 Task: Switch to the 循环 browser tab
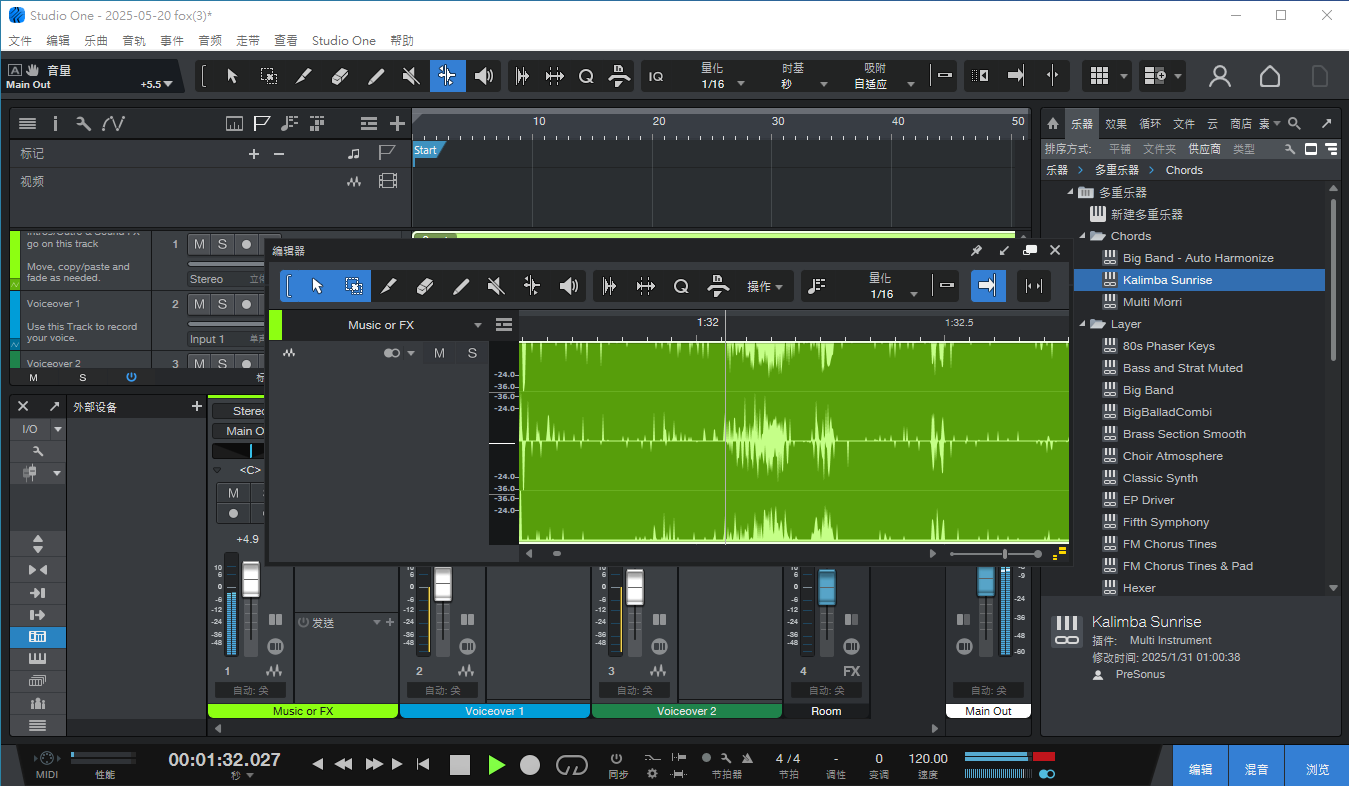tap(1150, 124)
